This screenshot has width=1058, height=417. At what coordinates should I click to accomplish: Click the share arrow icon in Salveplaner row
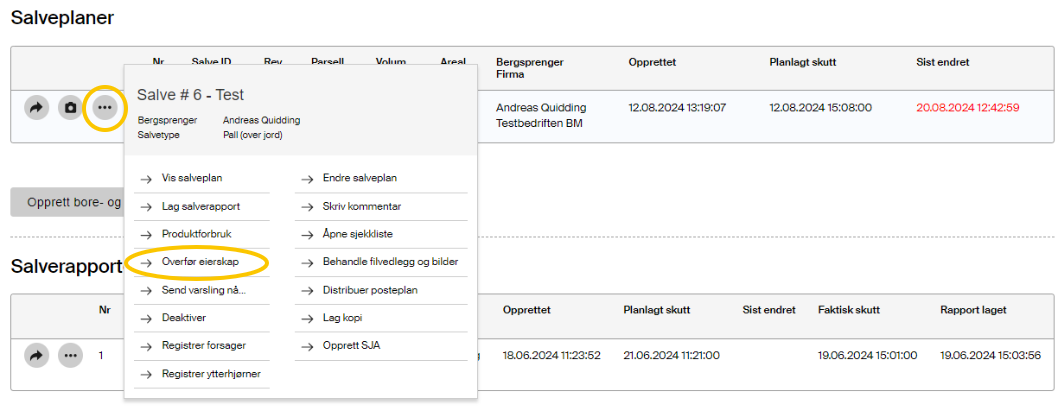[37, 108]
